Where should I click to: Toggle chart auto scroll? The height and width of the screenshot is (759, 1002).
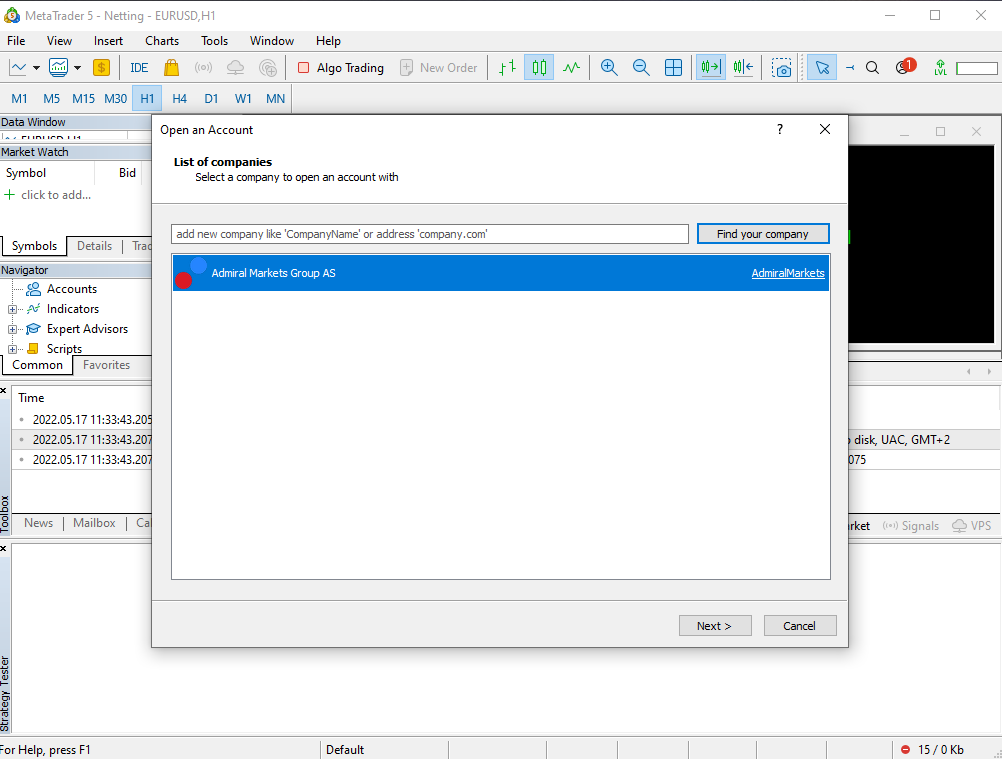710,67
